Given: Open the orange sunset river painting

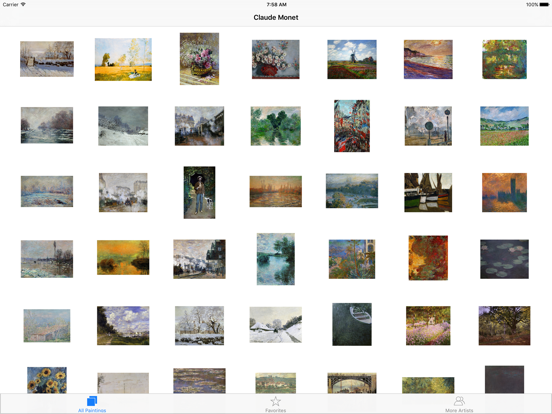Looking at the screenshot, I should [276, 191].
